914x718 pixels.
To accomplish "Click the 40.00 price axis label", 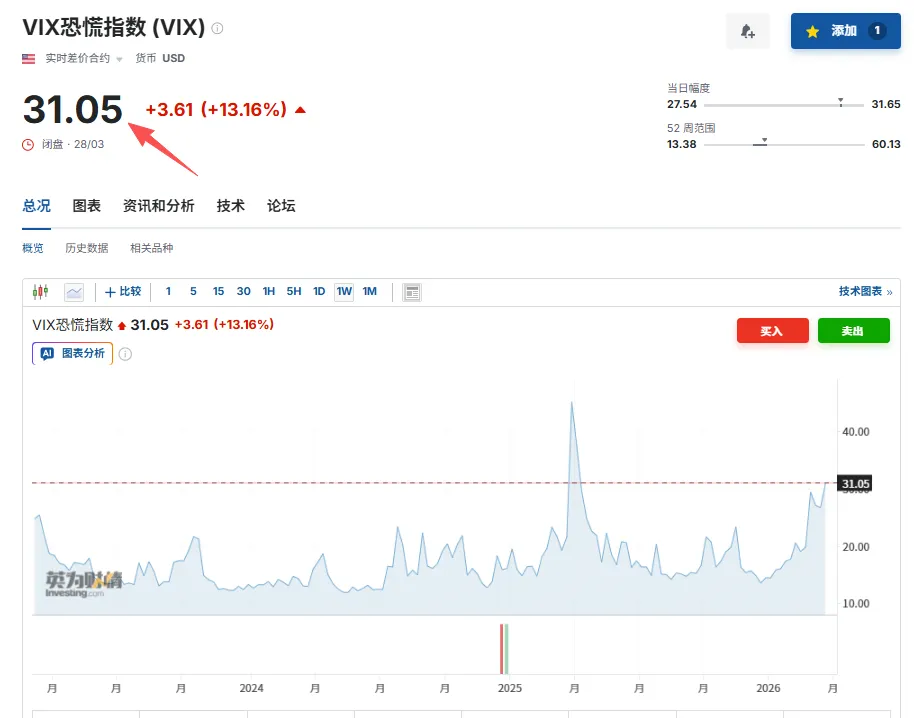I will (855, 432).
